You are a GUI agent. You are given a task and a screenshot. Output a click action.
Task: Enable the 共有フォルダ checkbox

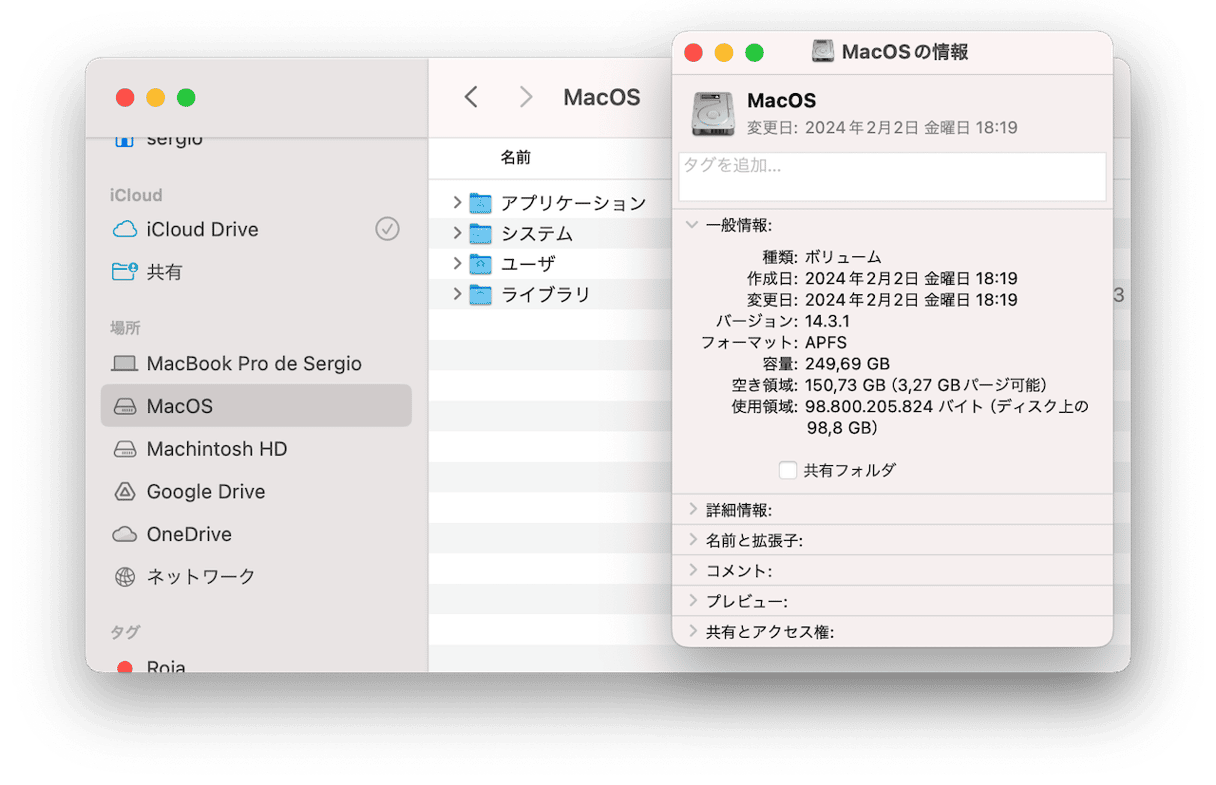pos(788,470)
